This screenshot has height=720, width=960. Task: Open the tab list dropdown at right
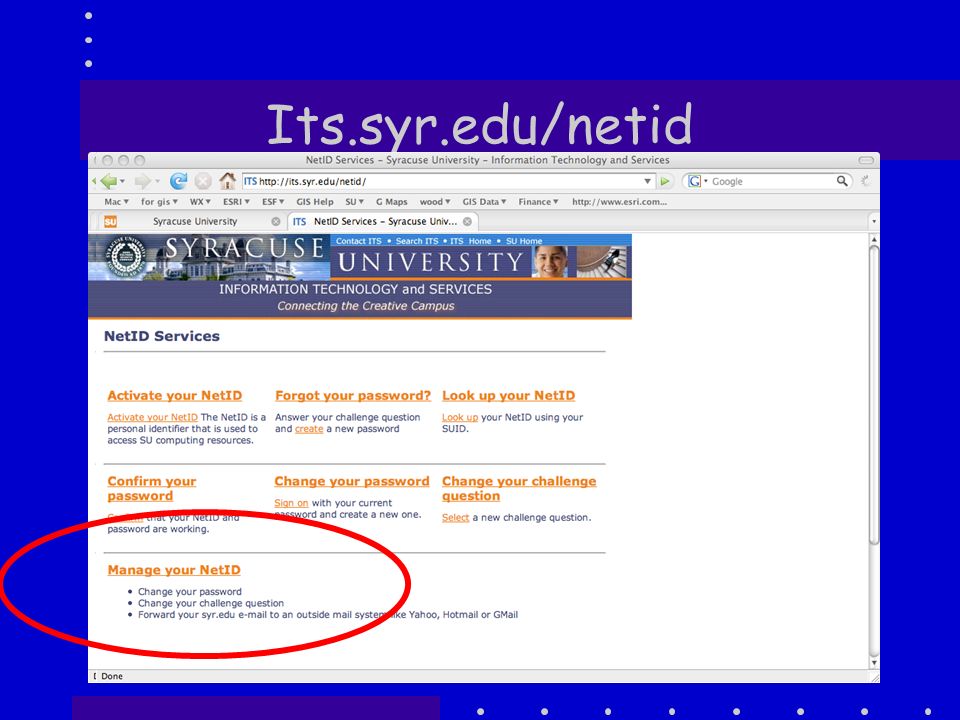(x=874, y=222)
